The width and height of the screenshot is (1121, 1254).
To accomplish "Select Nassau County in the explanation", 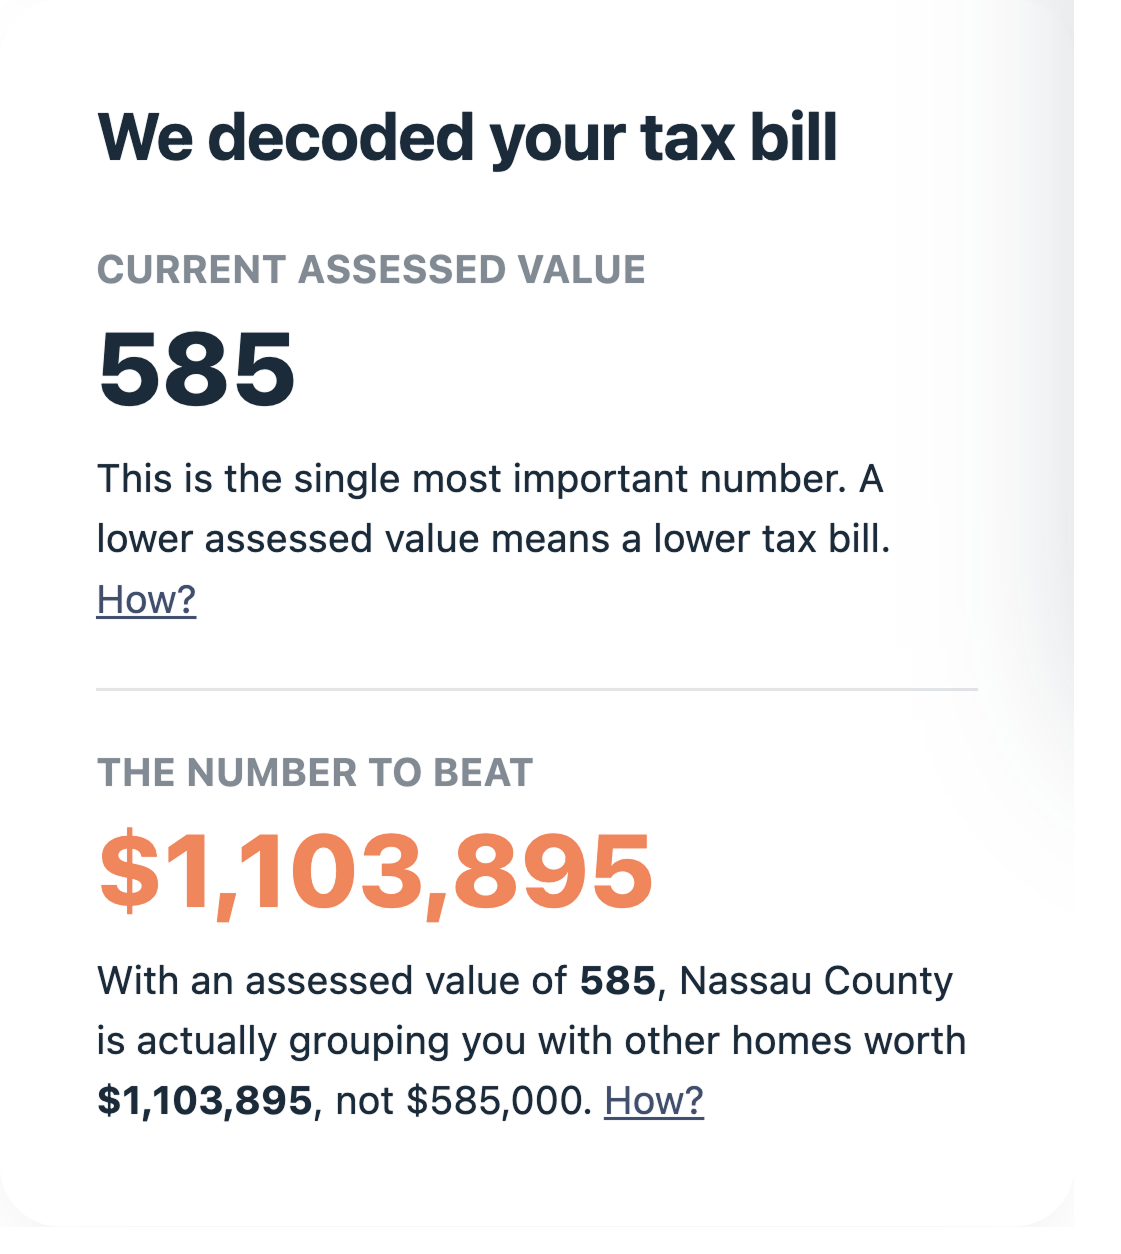I will [814, 981].
